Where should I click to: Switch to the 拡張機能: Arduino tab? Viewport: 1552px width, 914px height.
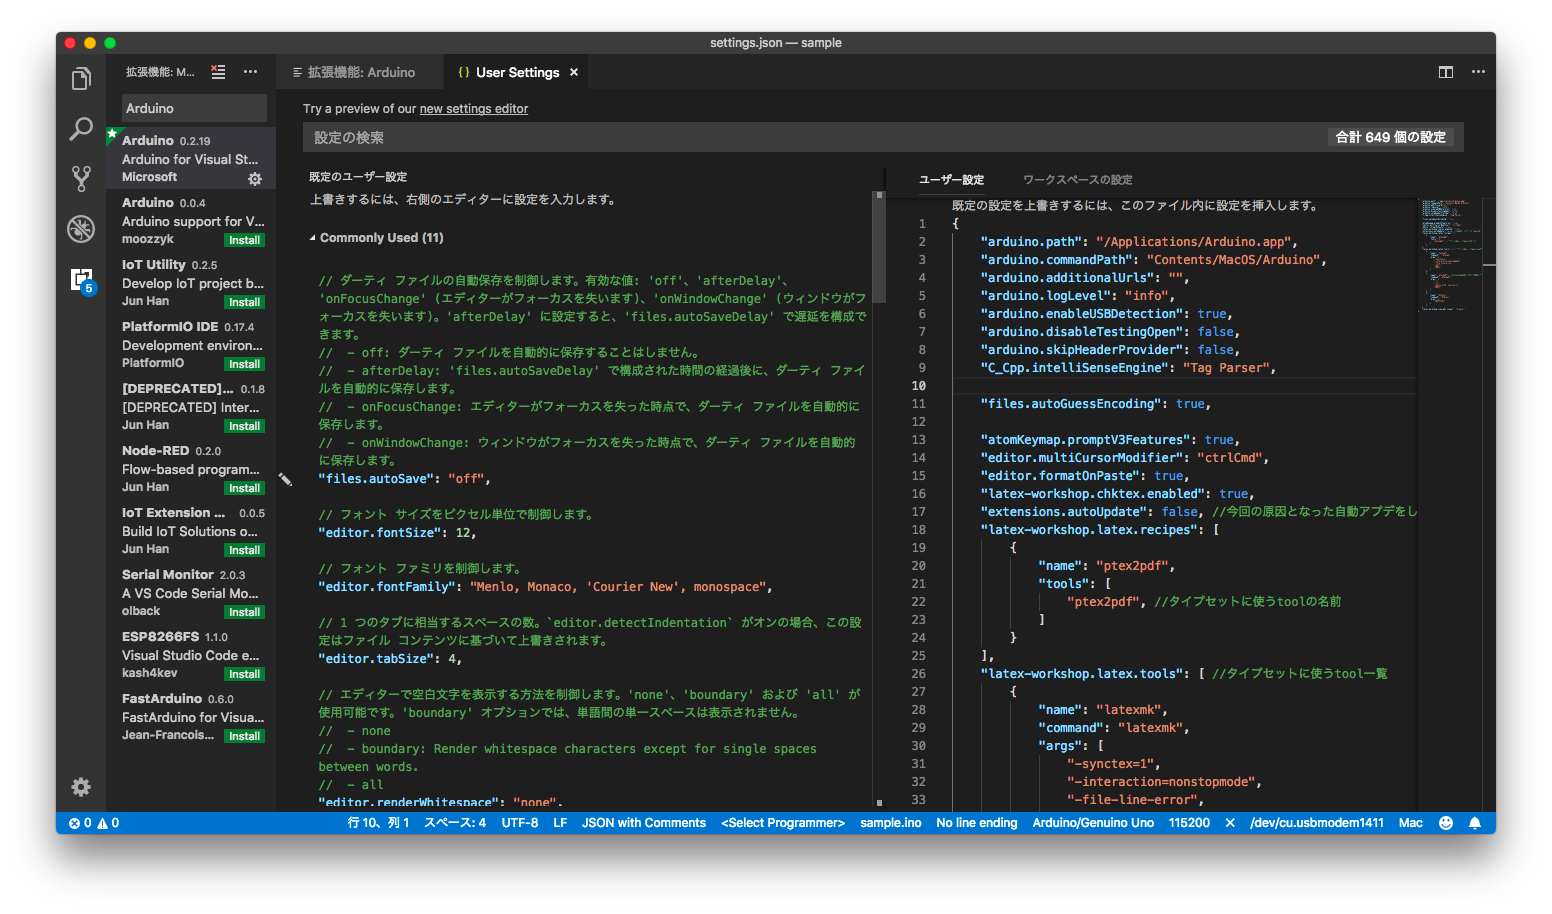[x=360, y=71]
